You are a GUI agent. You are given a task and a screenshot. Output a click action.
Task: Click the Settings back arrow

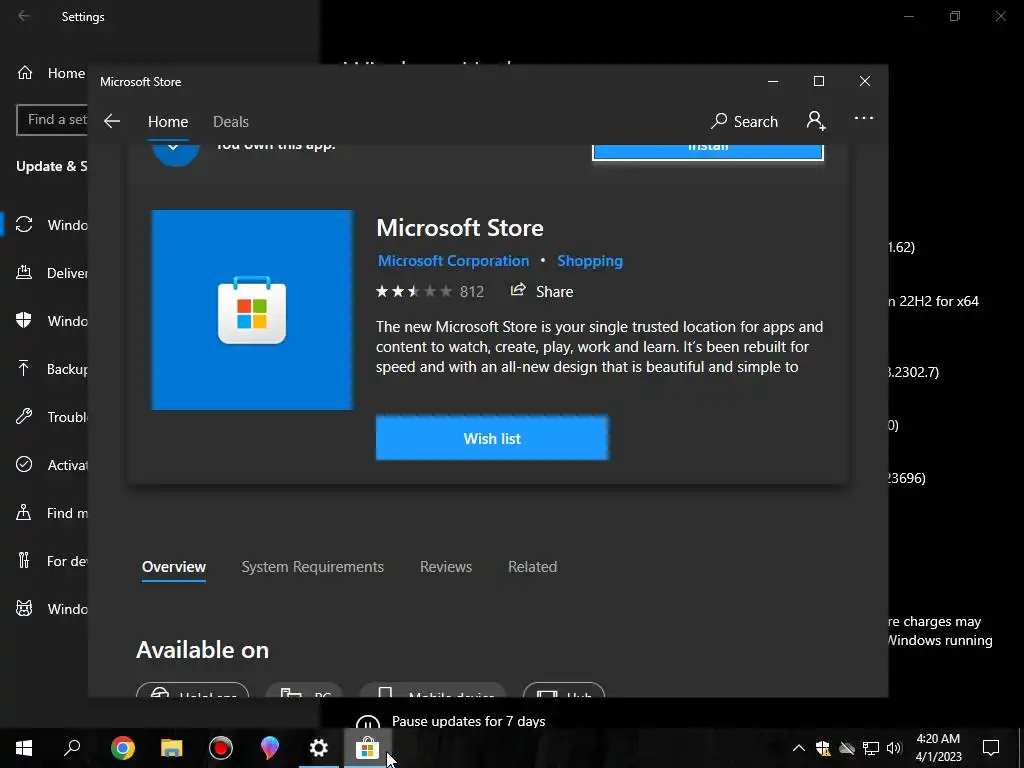coord(24,16)
